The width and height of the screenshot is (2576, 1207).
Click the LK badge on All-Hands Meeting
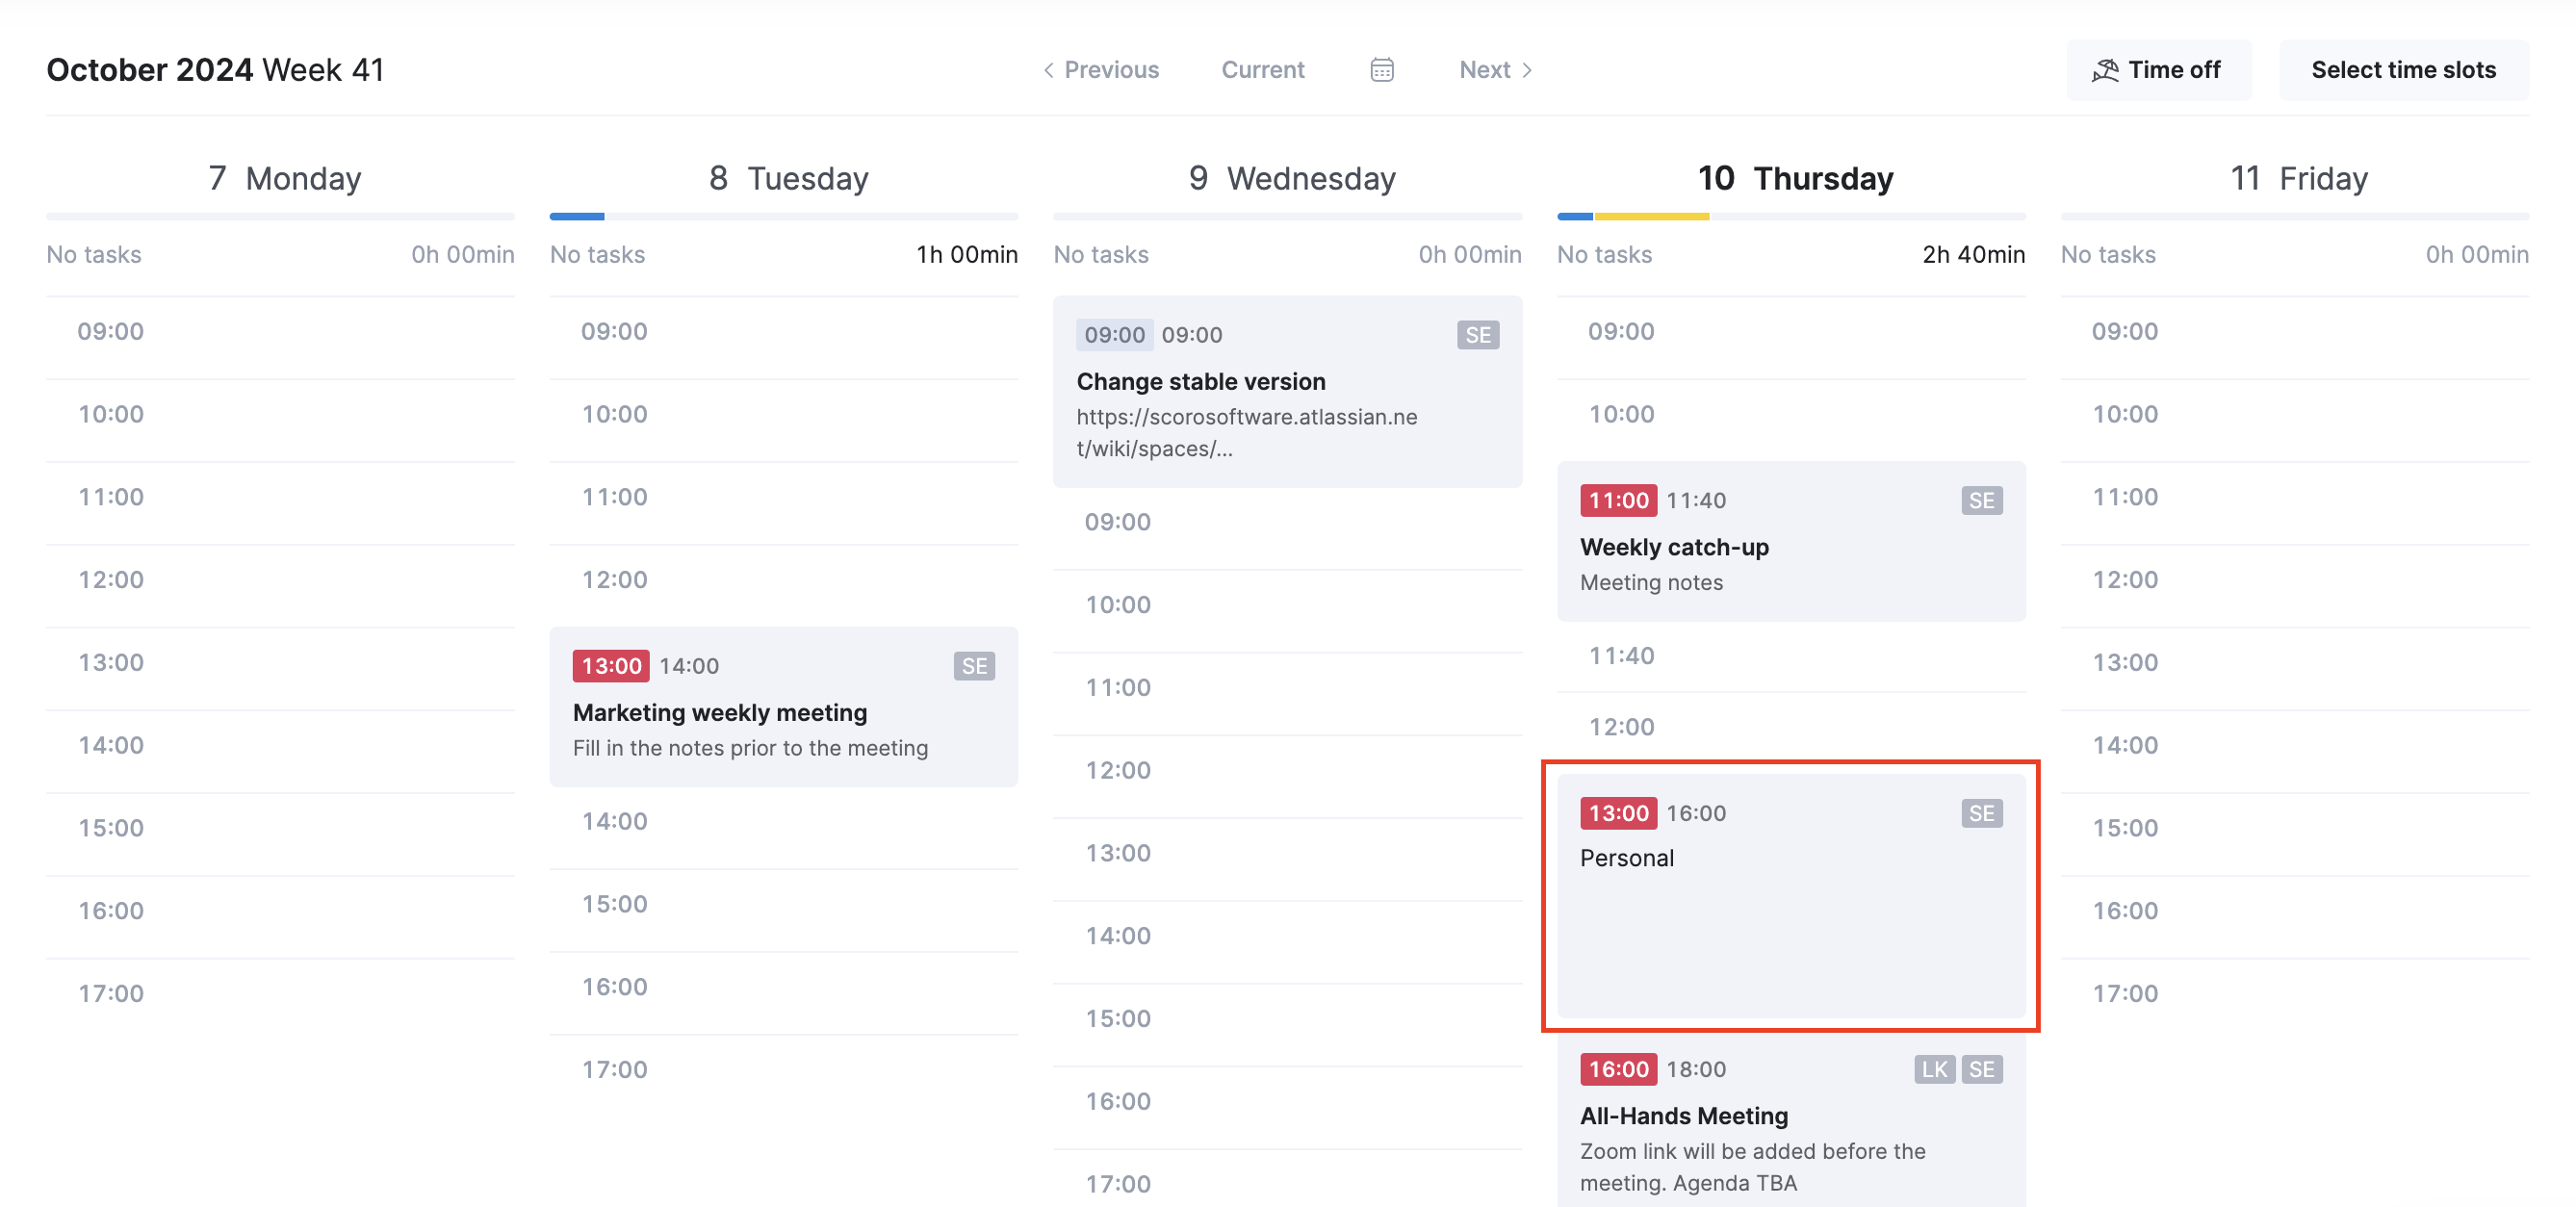[x=1934, y=1069]
